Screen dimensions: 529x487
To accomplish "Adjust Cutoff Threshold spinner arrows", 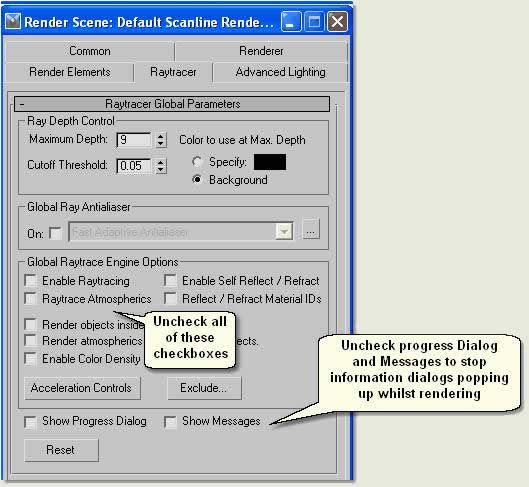I will (x=161, y=166).
